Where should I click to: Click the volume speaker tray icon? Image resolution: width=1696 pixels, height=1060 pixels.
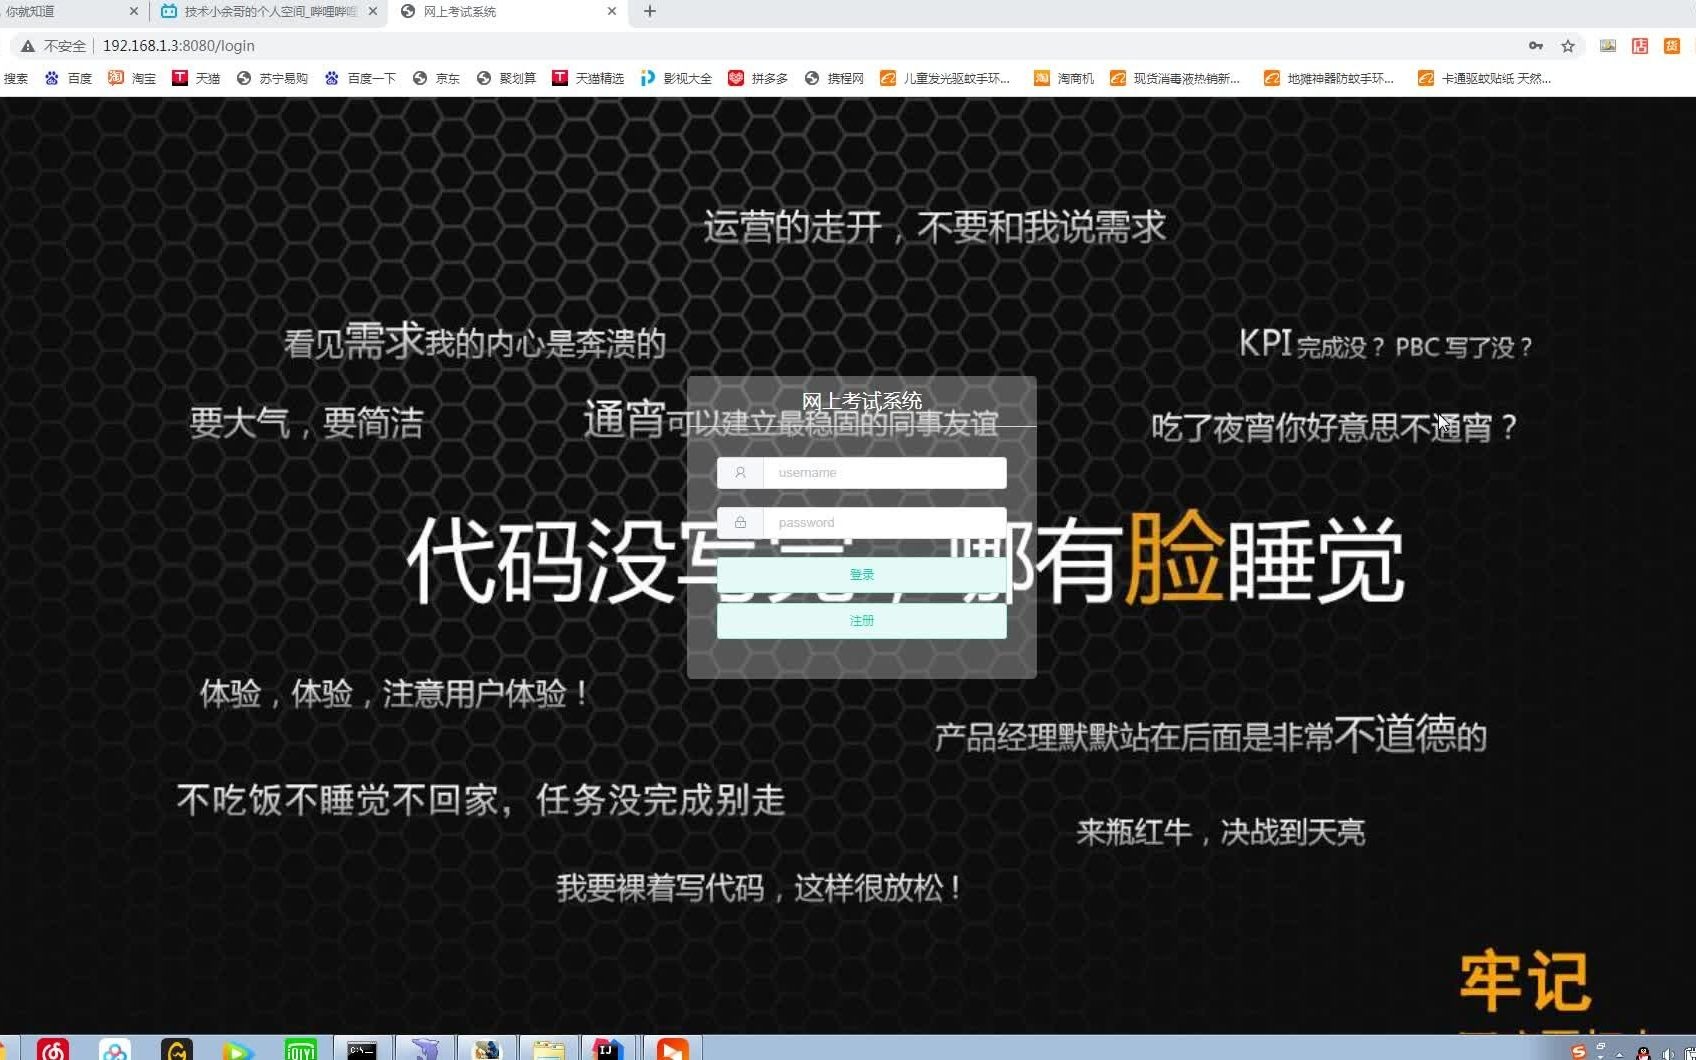coord(1667,1053)
